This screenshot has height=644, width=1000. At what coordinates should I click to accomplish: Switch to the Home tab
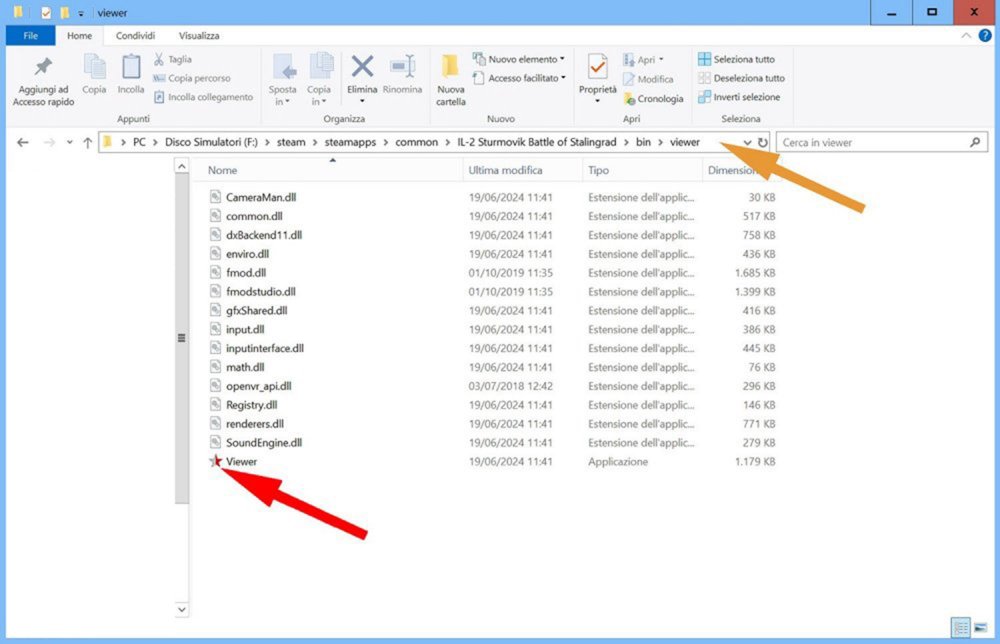79,36
